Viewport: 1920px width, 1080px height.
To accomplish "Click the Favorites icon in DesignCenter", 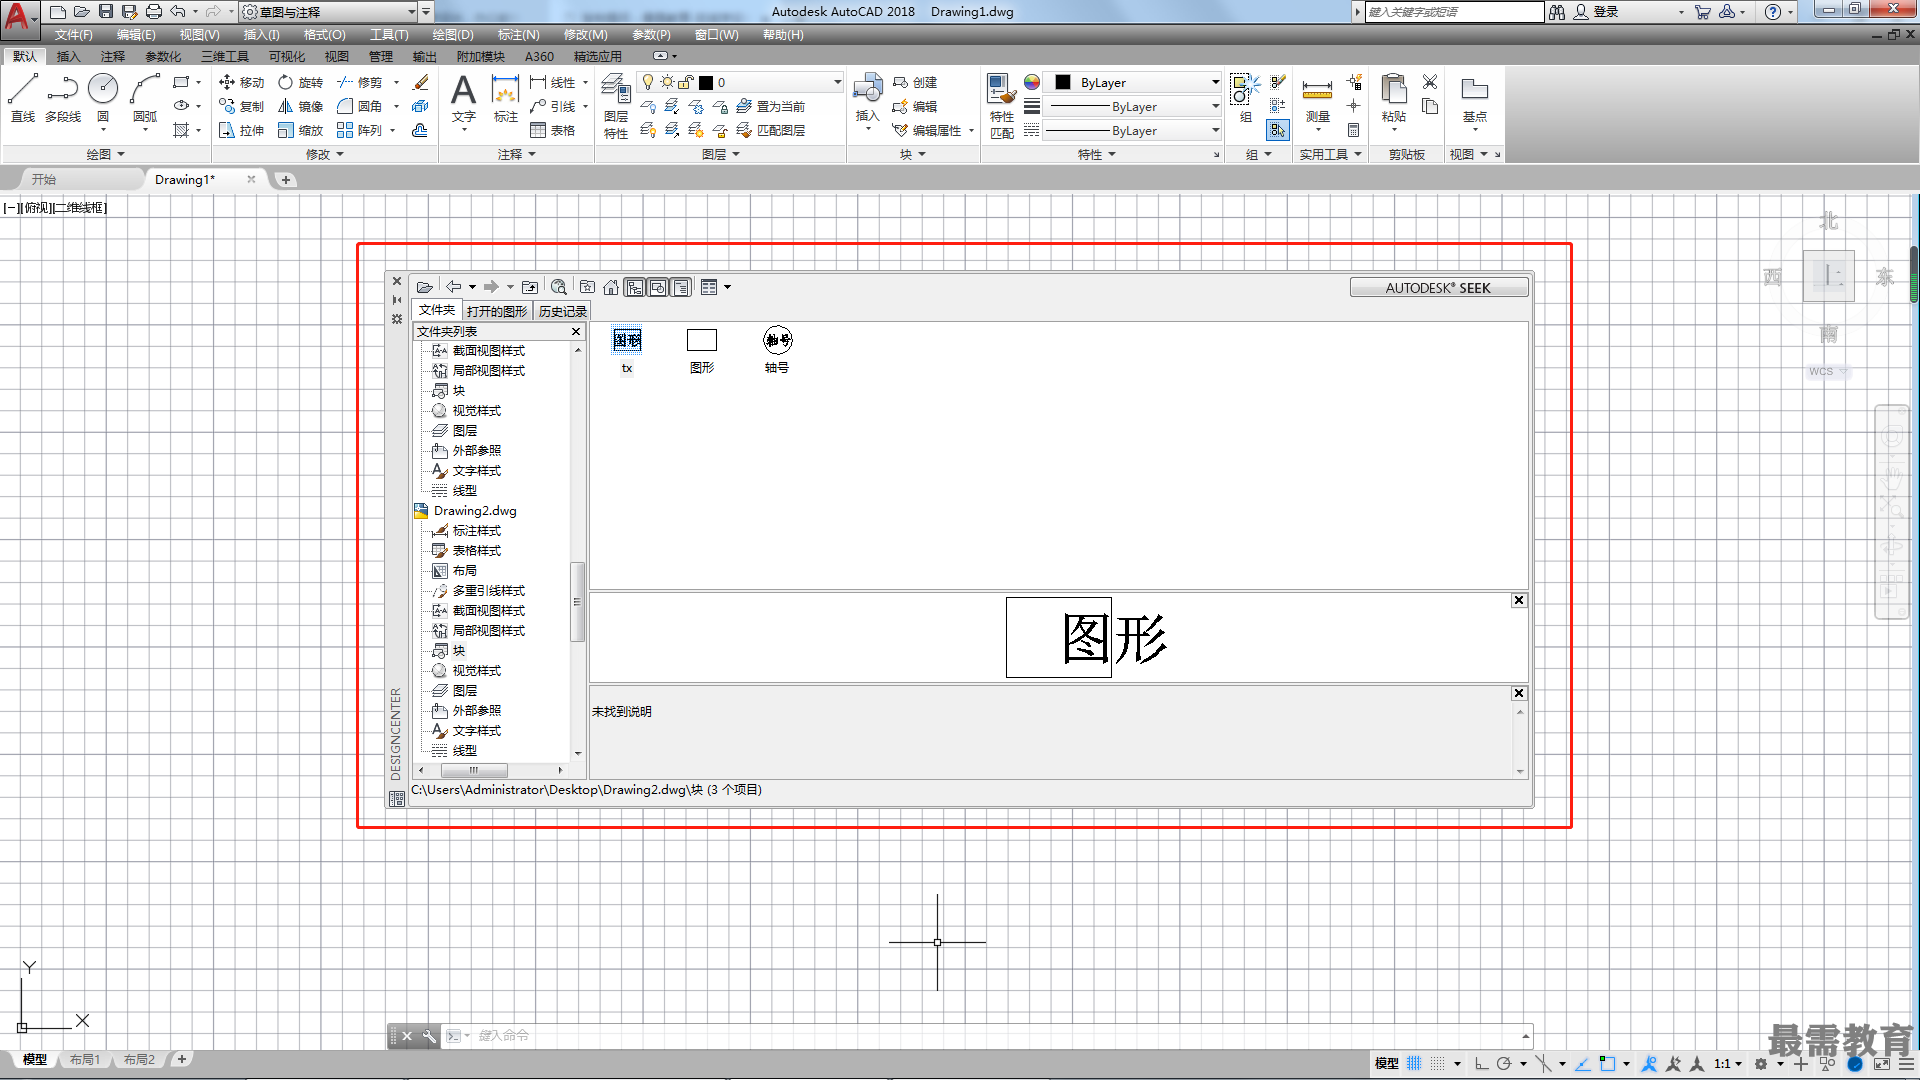I will tap(588, 287).
